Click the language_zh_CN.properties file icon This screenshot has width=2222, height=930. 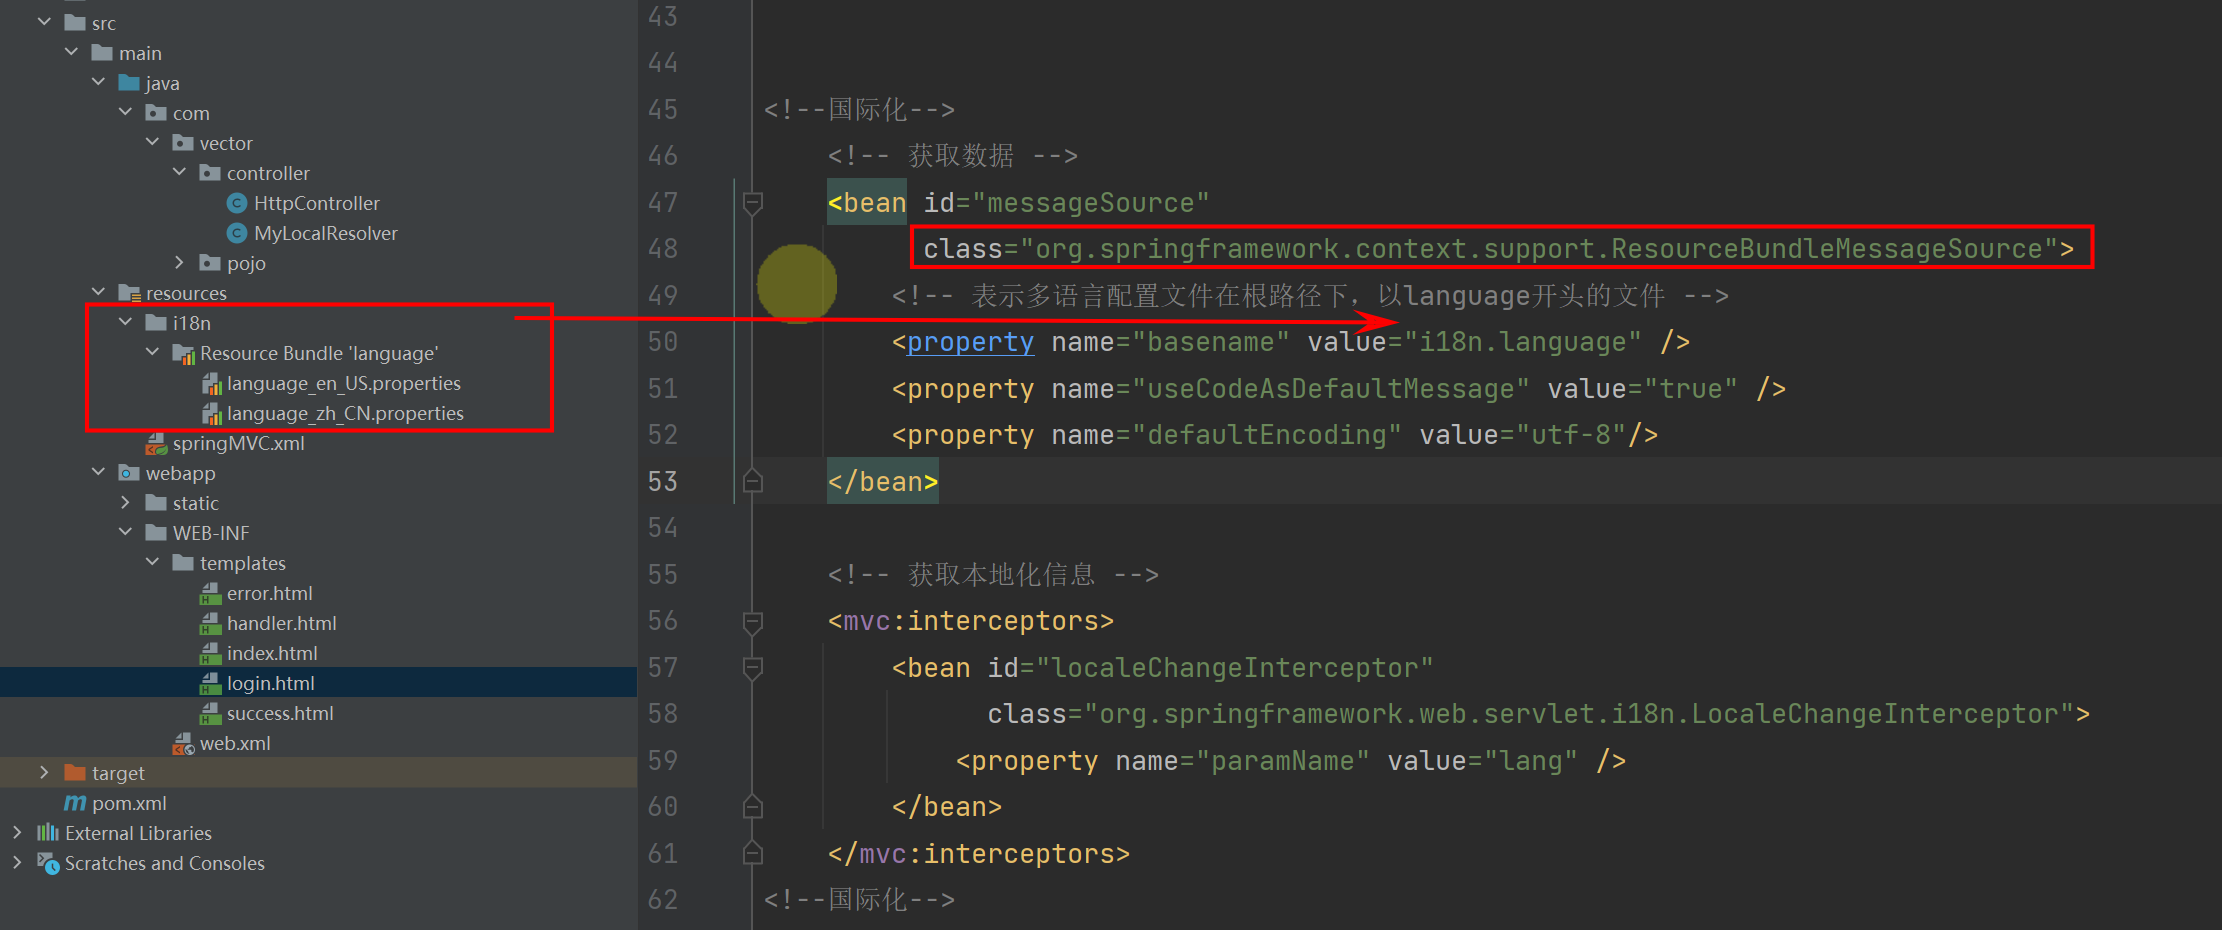212,414
